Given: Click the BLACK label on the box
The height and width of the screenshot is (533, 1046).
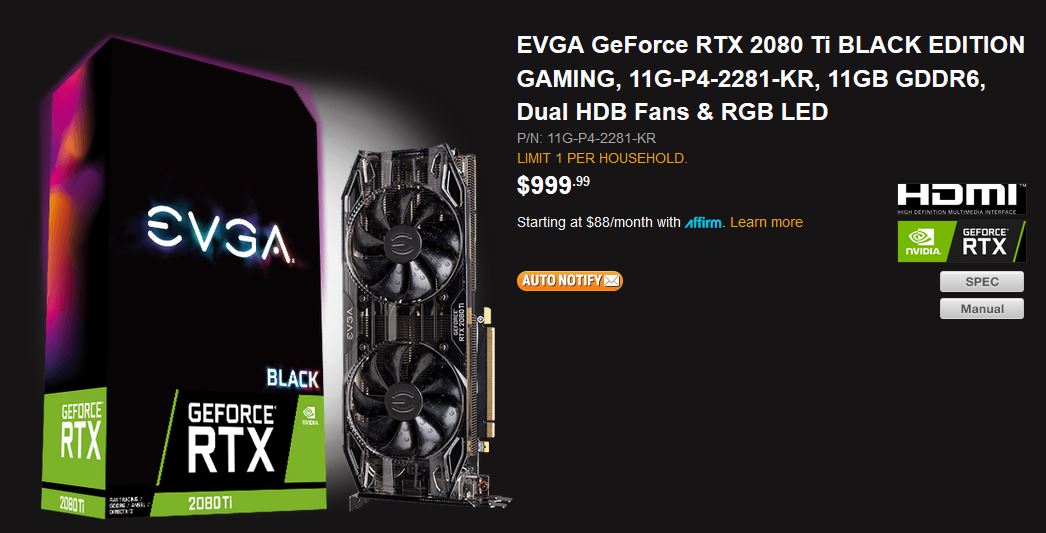Looking at the screenshot, I should click(293, 379).
